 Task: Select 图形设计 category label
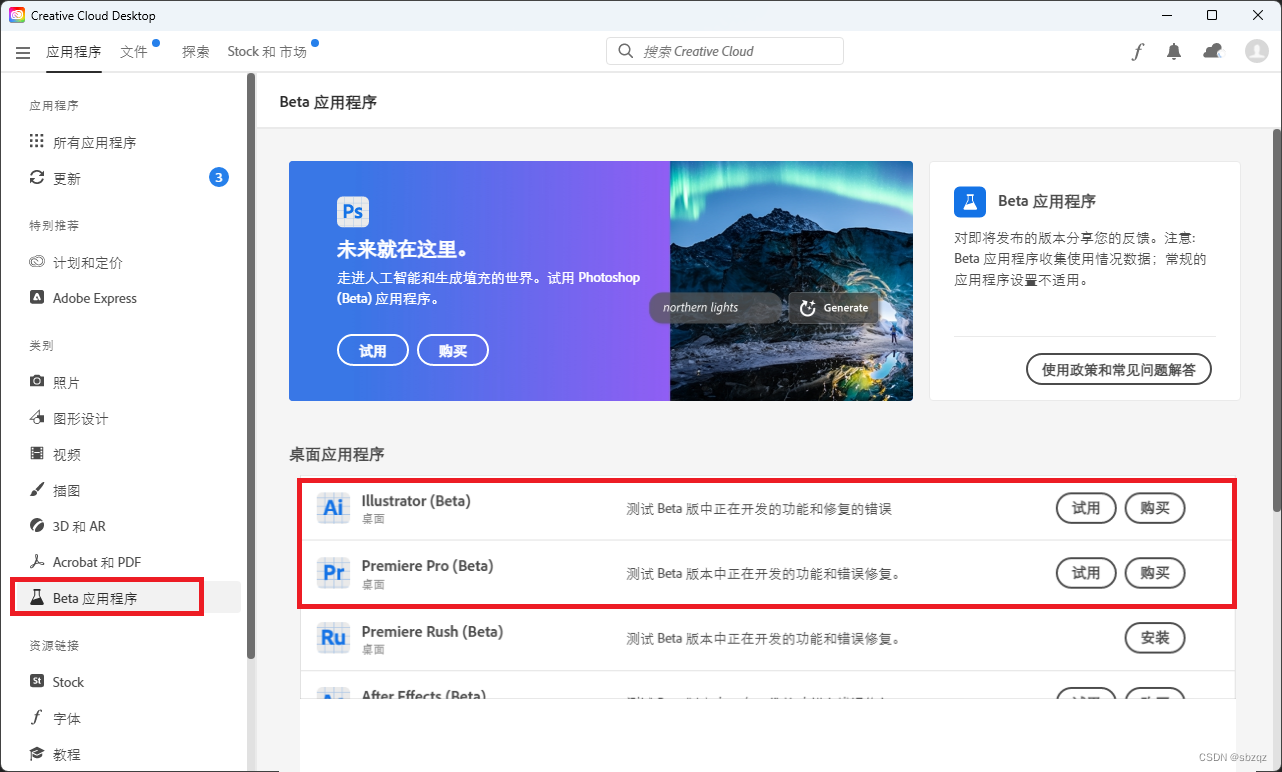coord(81,419)
